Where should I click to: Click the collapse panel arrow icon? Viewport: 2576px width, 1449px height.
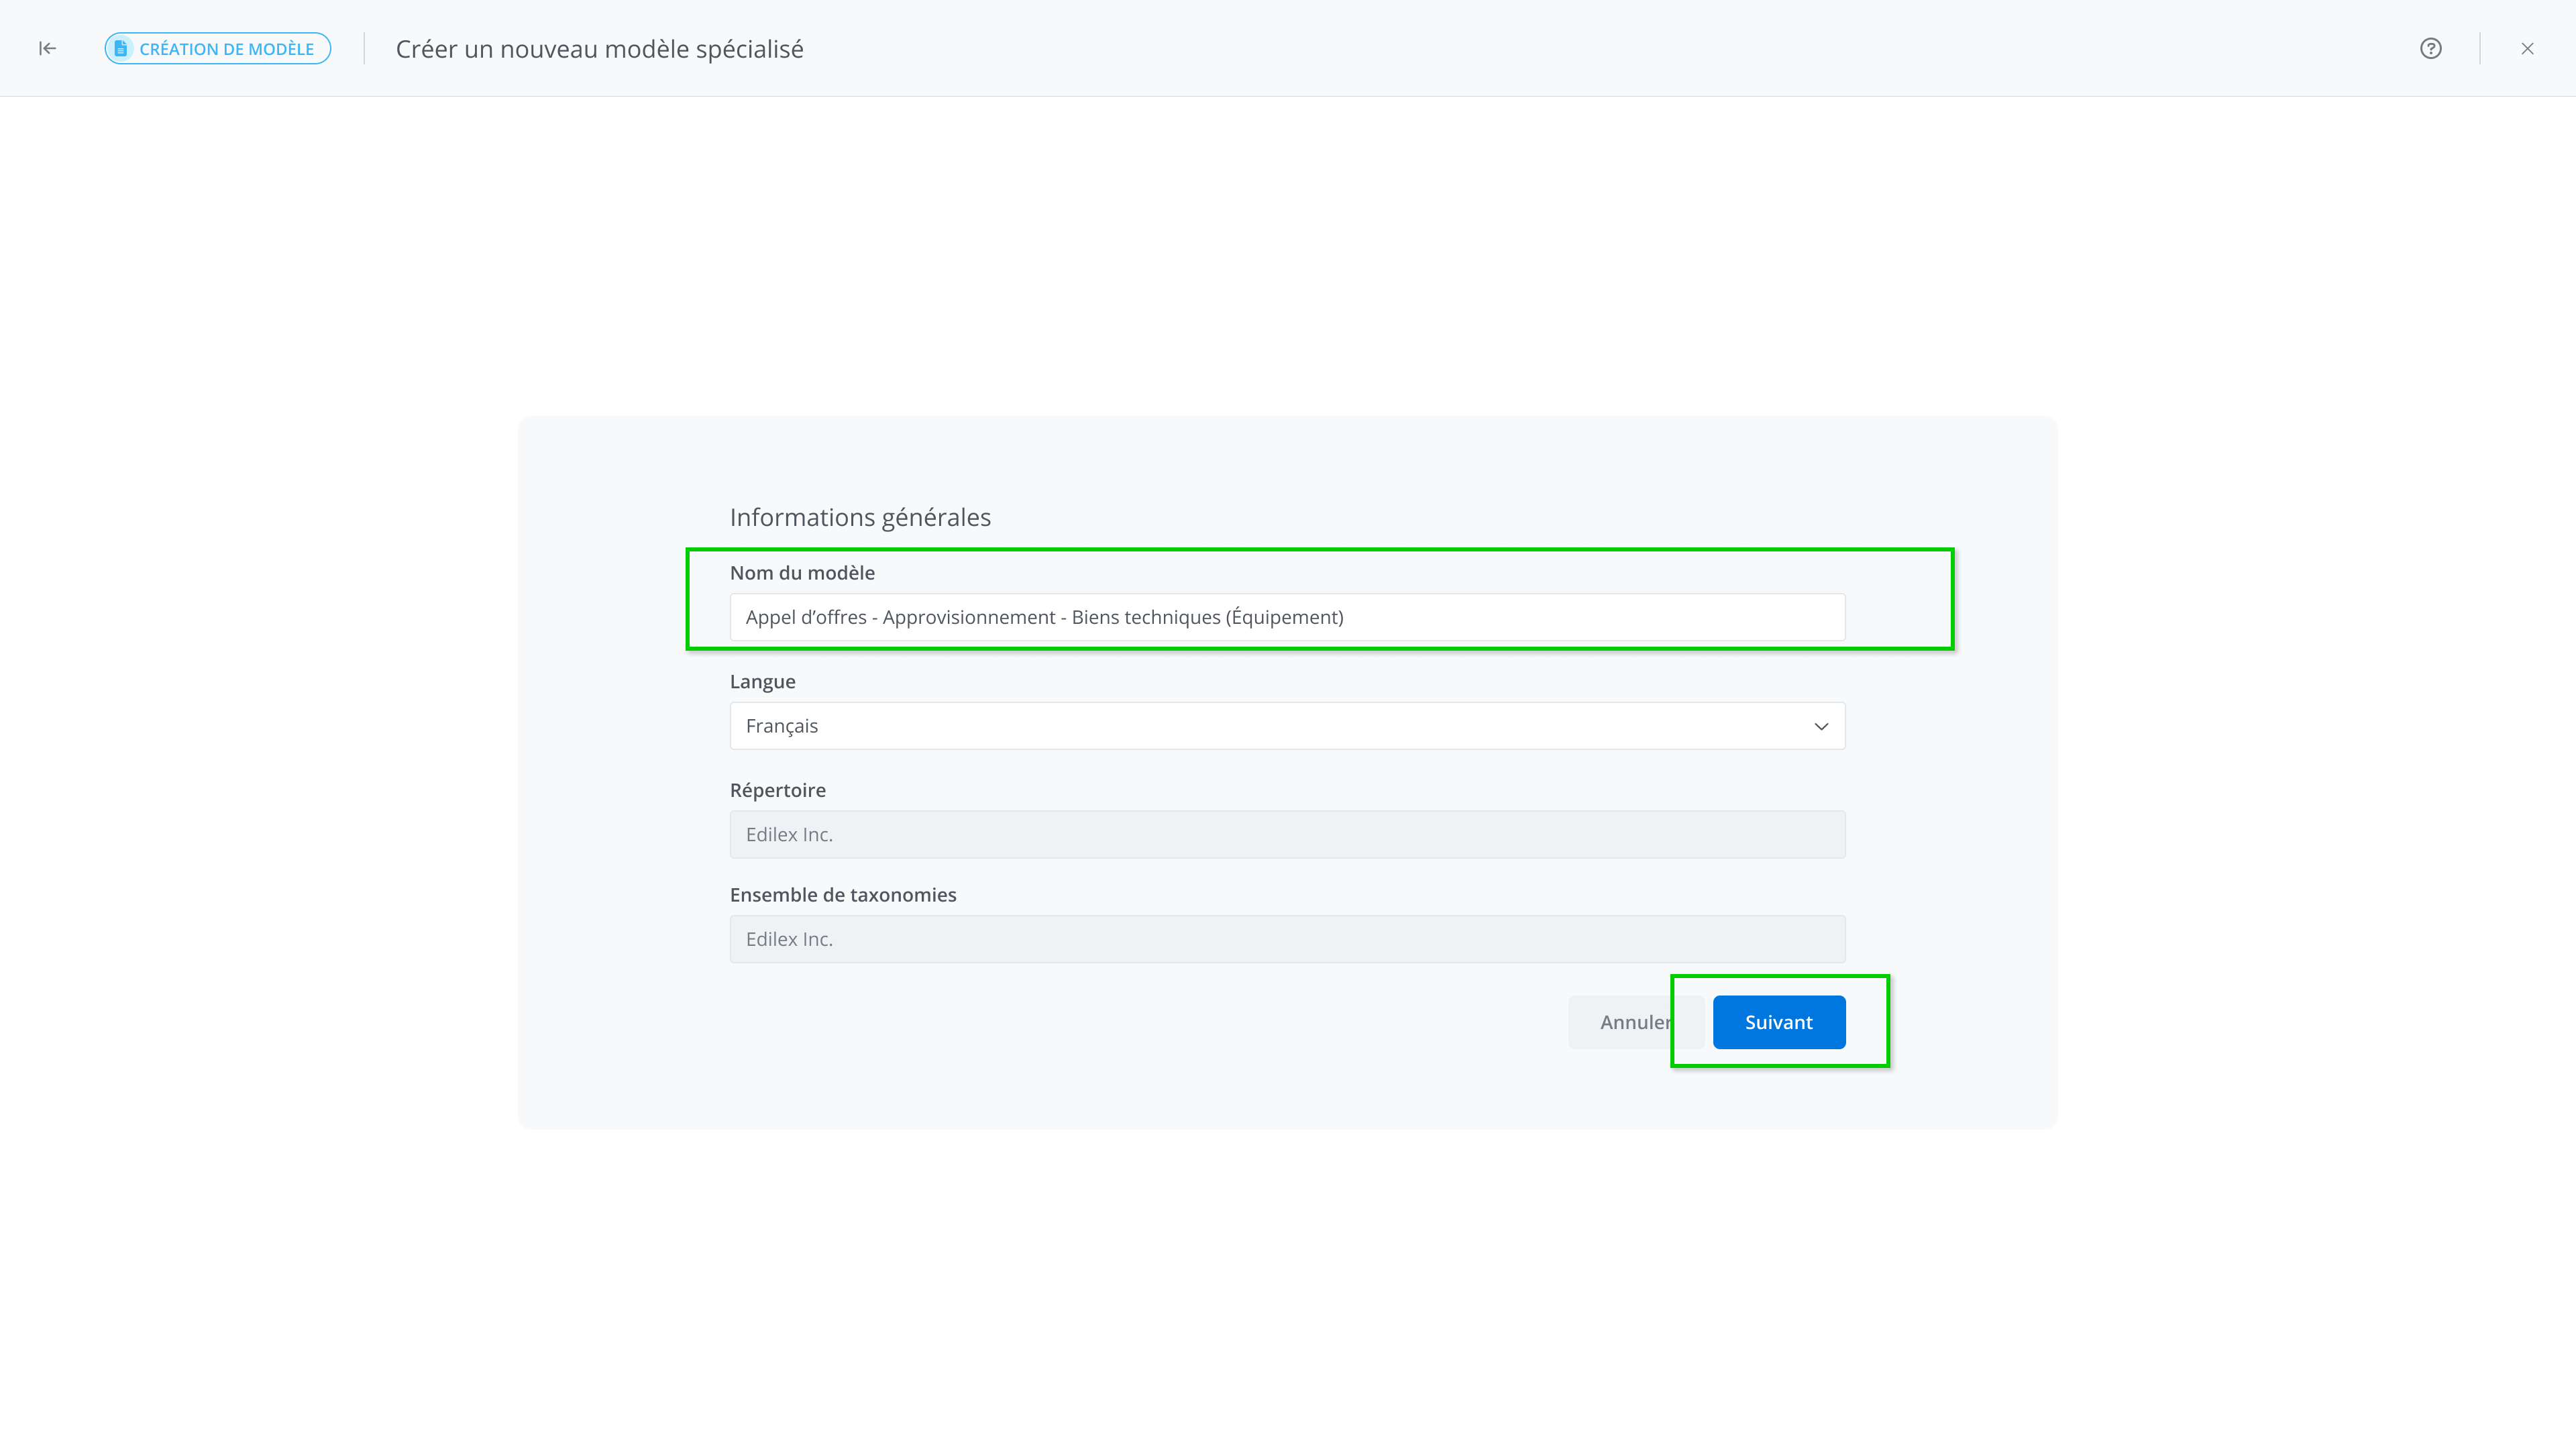pyautogui.click(x=47, y=48)
